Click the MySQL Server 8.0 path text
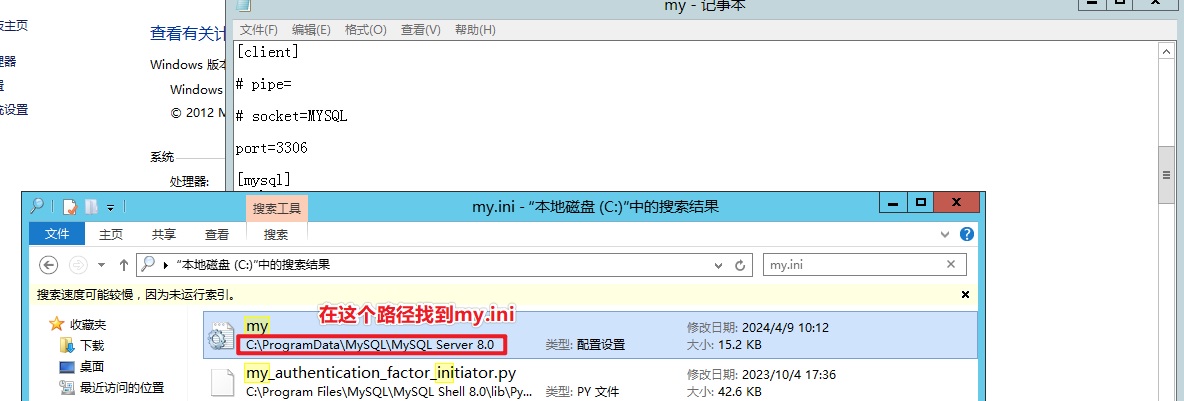1184x401 pixels. (x=369, y=345)
